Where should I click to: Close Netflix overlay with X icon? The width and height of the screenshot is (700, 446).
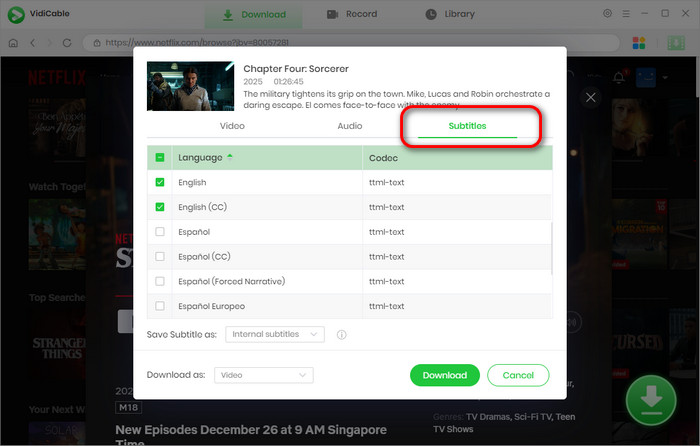pos(590,97)
